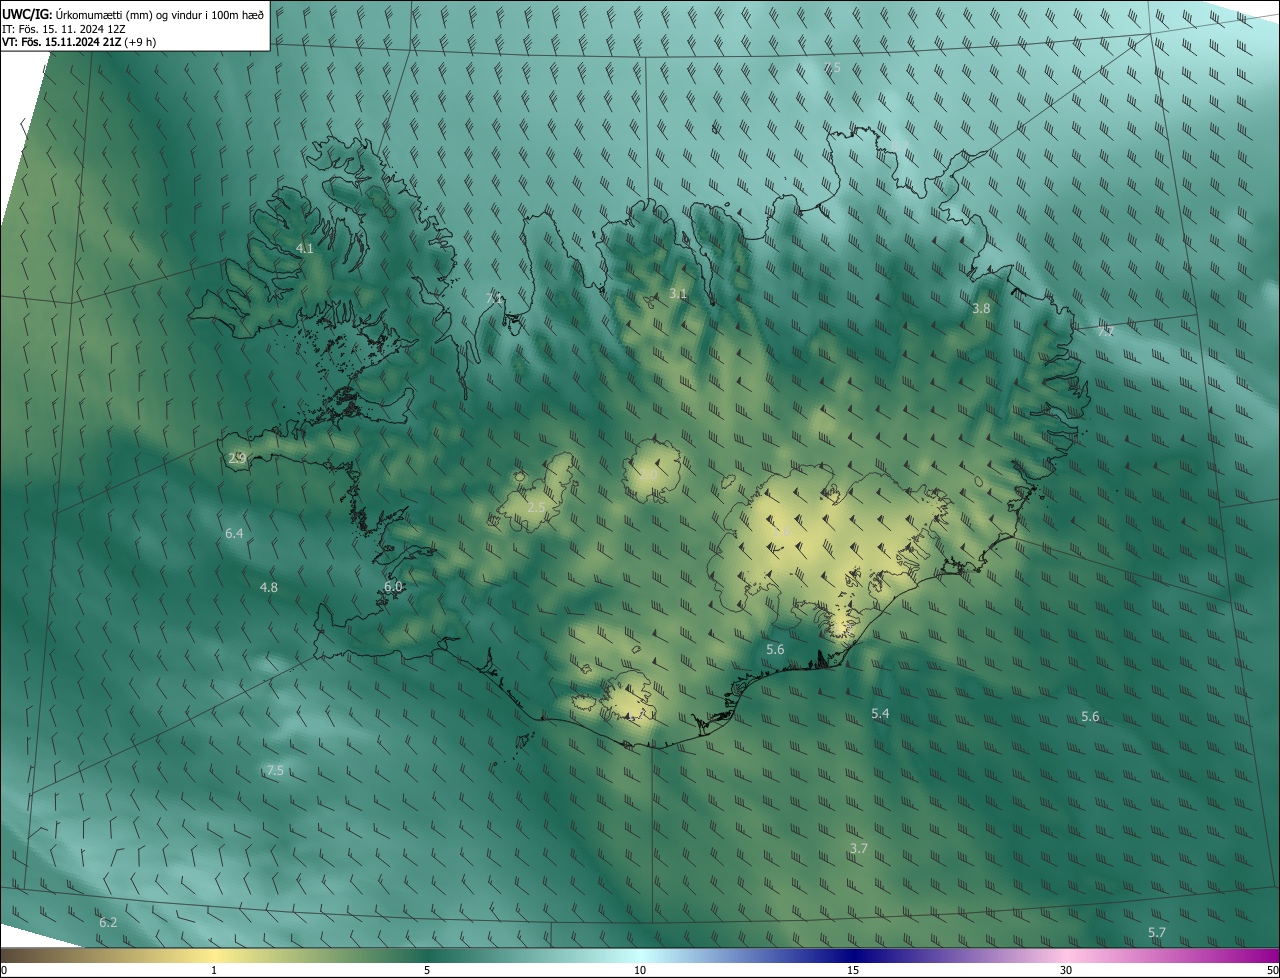Click the colorbar tick label '10'
Image resolution: width=1280 pixels, height=978 pixels.
tap(640, 971)
